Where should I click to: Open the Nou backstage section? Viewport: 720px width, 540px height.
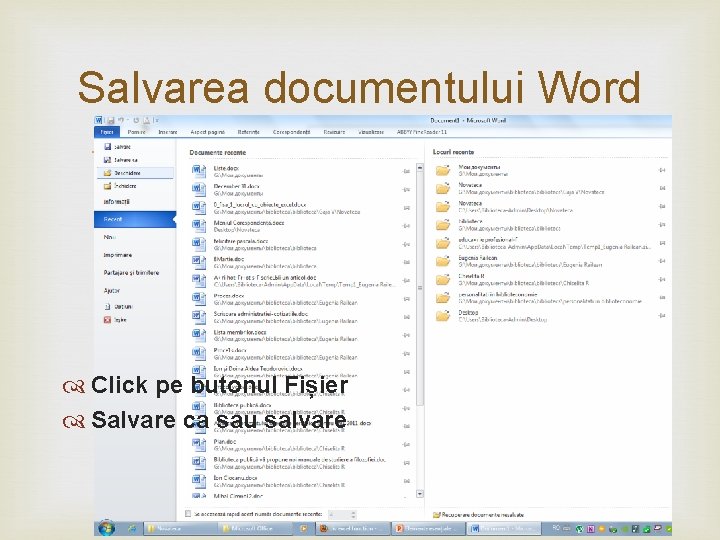(x=110, y=237)
